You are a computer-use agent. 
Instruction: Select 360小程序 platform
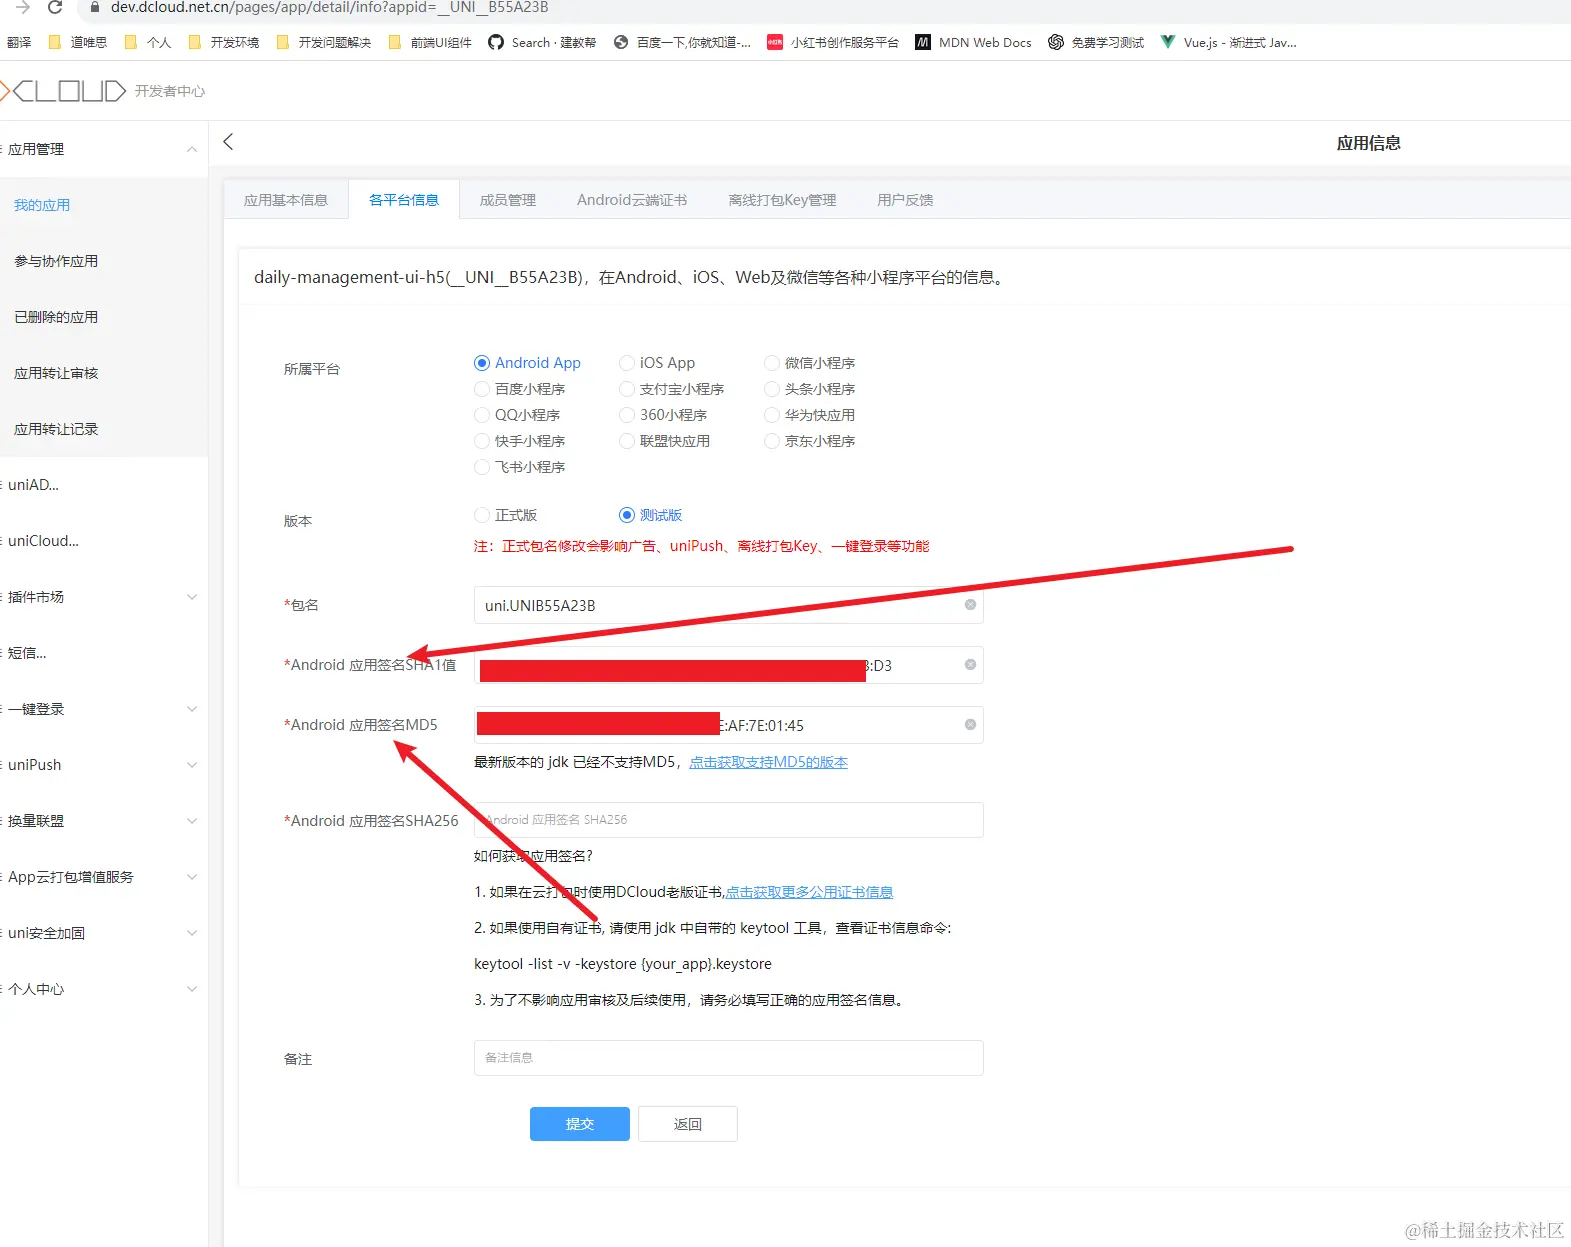coord(663,415)
